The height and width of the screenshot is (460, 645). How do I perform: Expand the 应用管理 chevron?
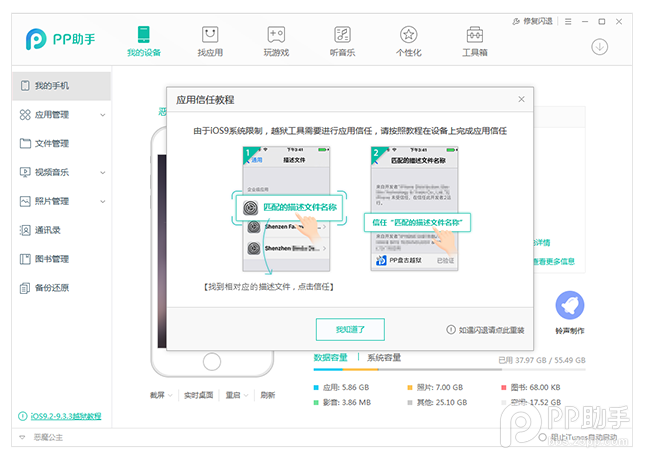click(103, 115)
